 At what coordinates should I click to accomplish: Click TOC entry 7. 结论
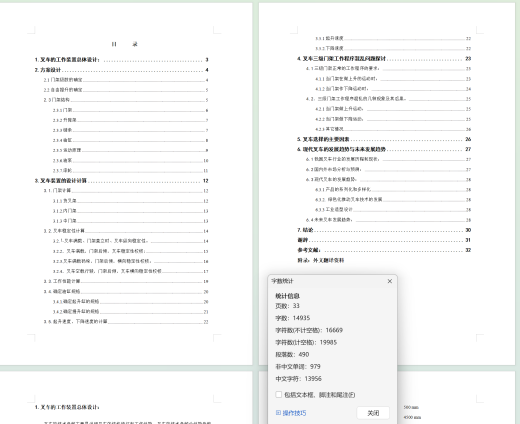pyautogui.click(x=384, y=230)
